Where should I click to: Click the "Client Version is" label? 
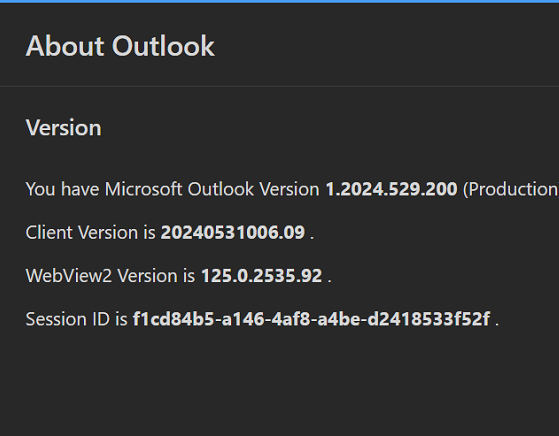(x=91, y=232)
